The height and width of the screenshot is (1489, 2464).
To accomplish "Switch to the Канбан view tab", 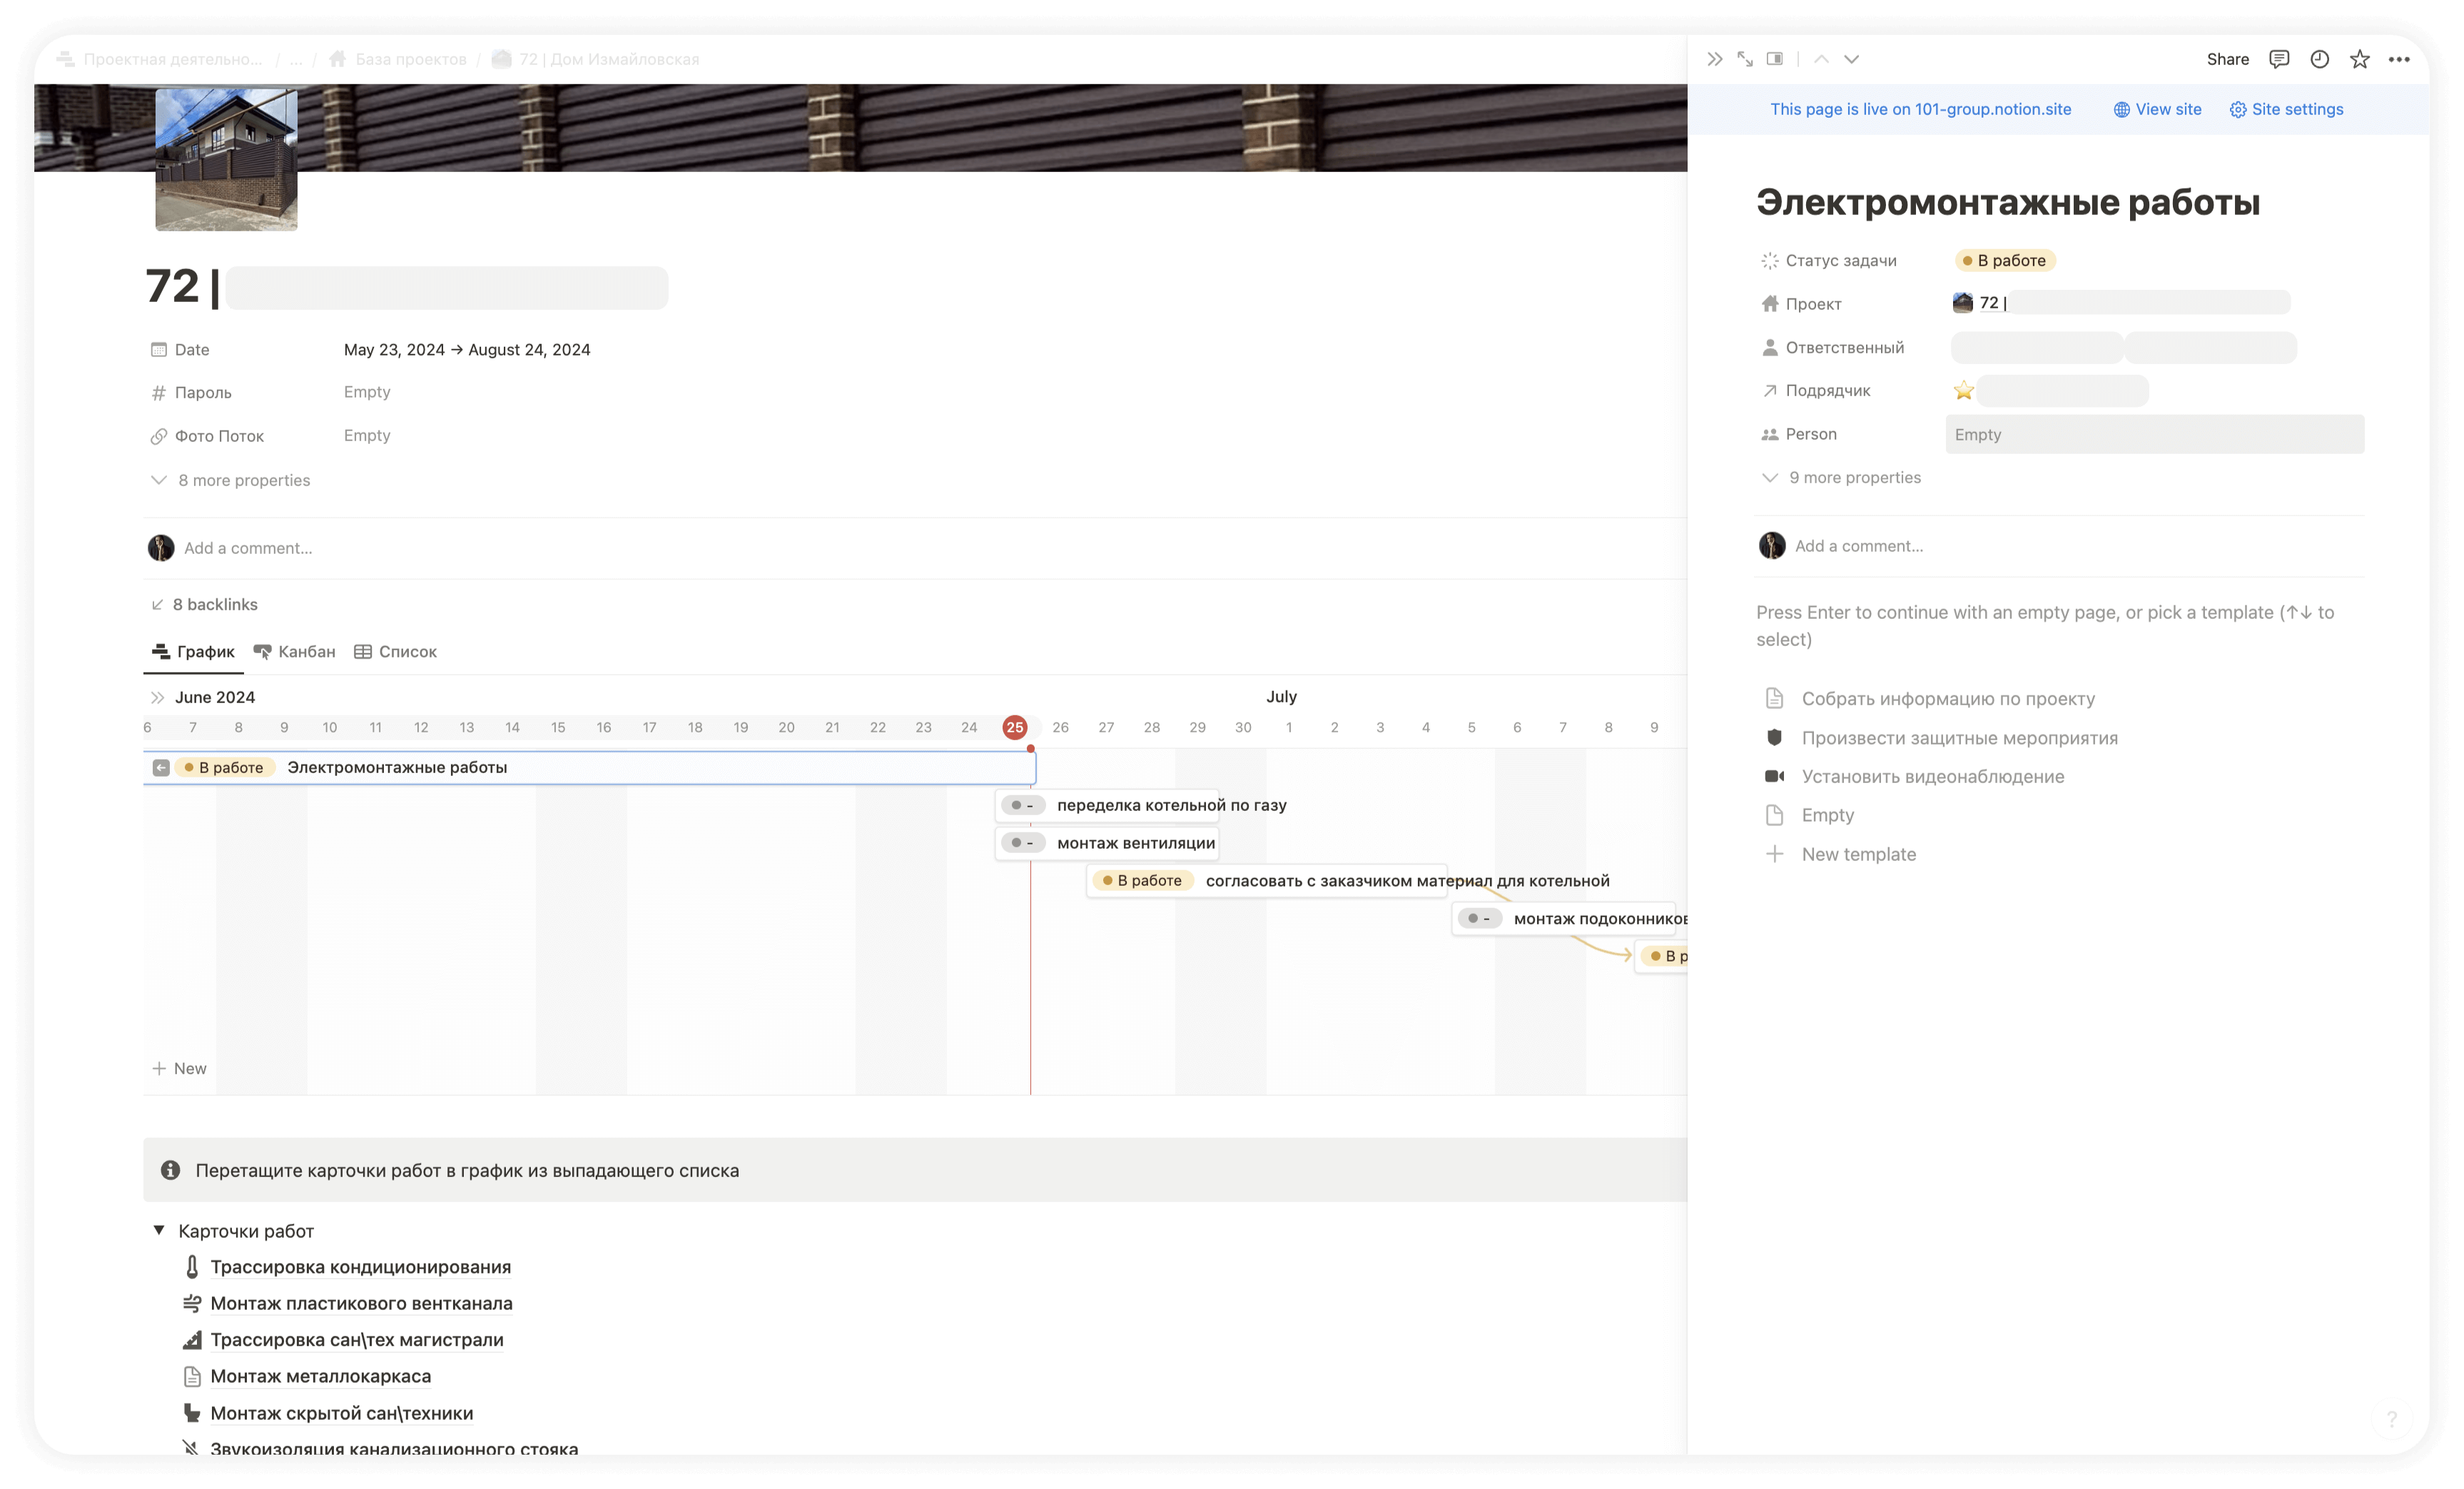I will (x=295, y=651).
